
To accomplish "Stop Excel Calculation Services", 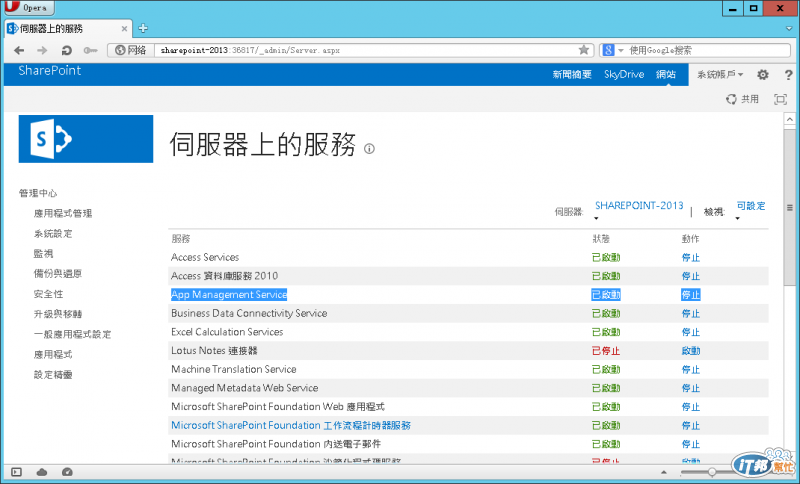I will (x=691, y=332).
